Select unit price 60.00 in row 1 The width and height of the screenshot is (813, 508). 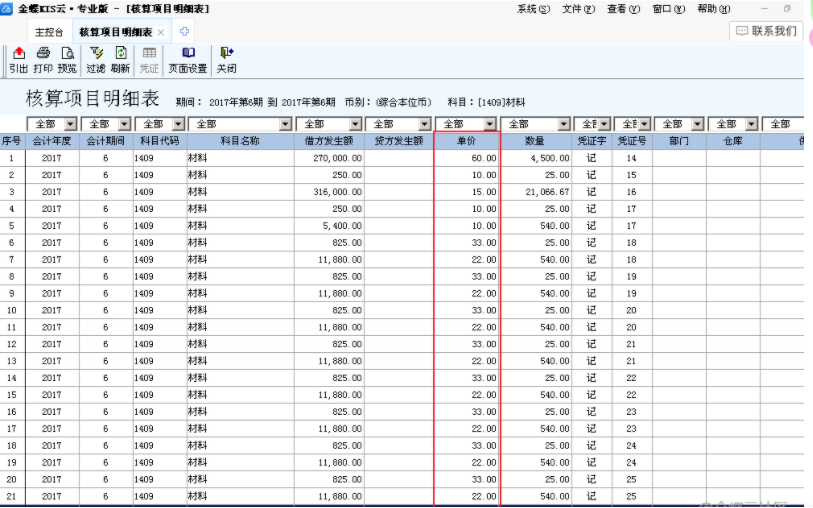467,158
